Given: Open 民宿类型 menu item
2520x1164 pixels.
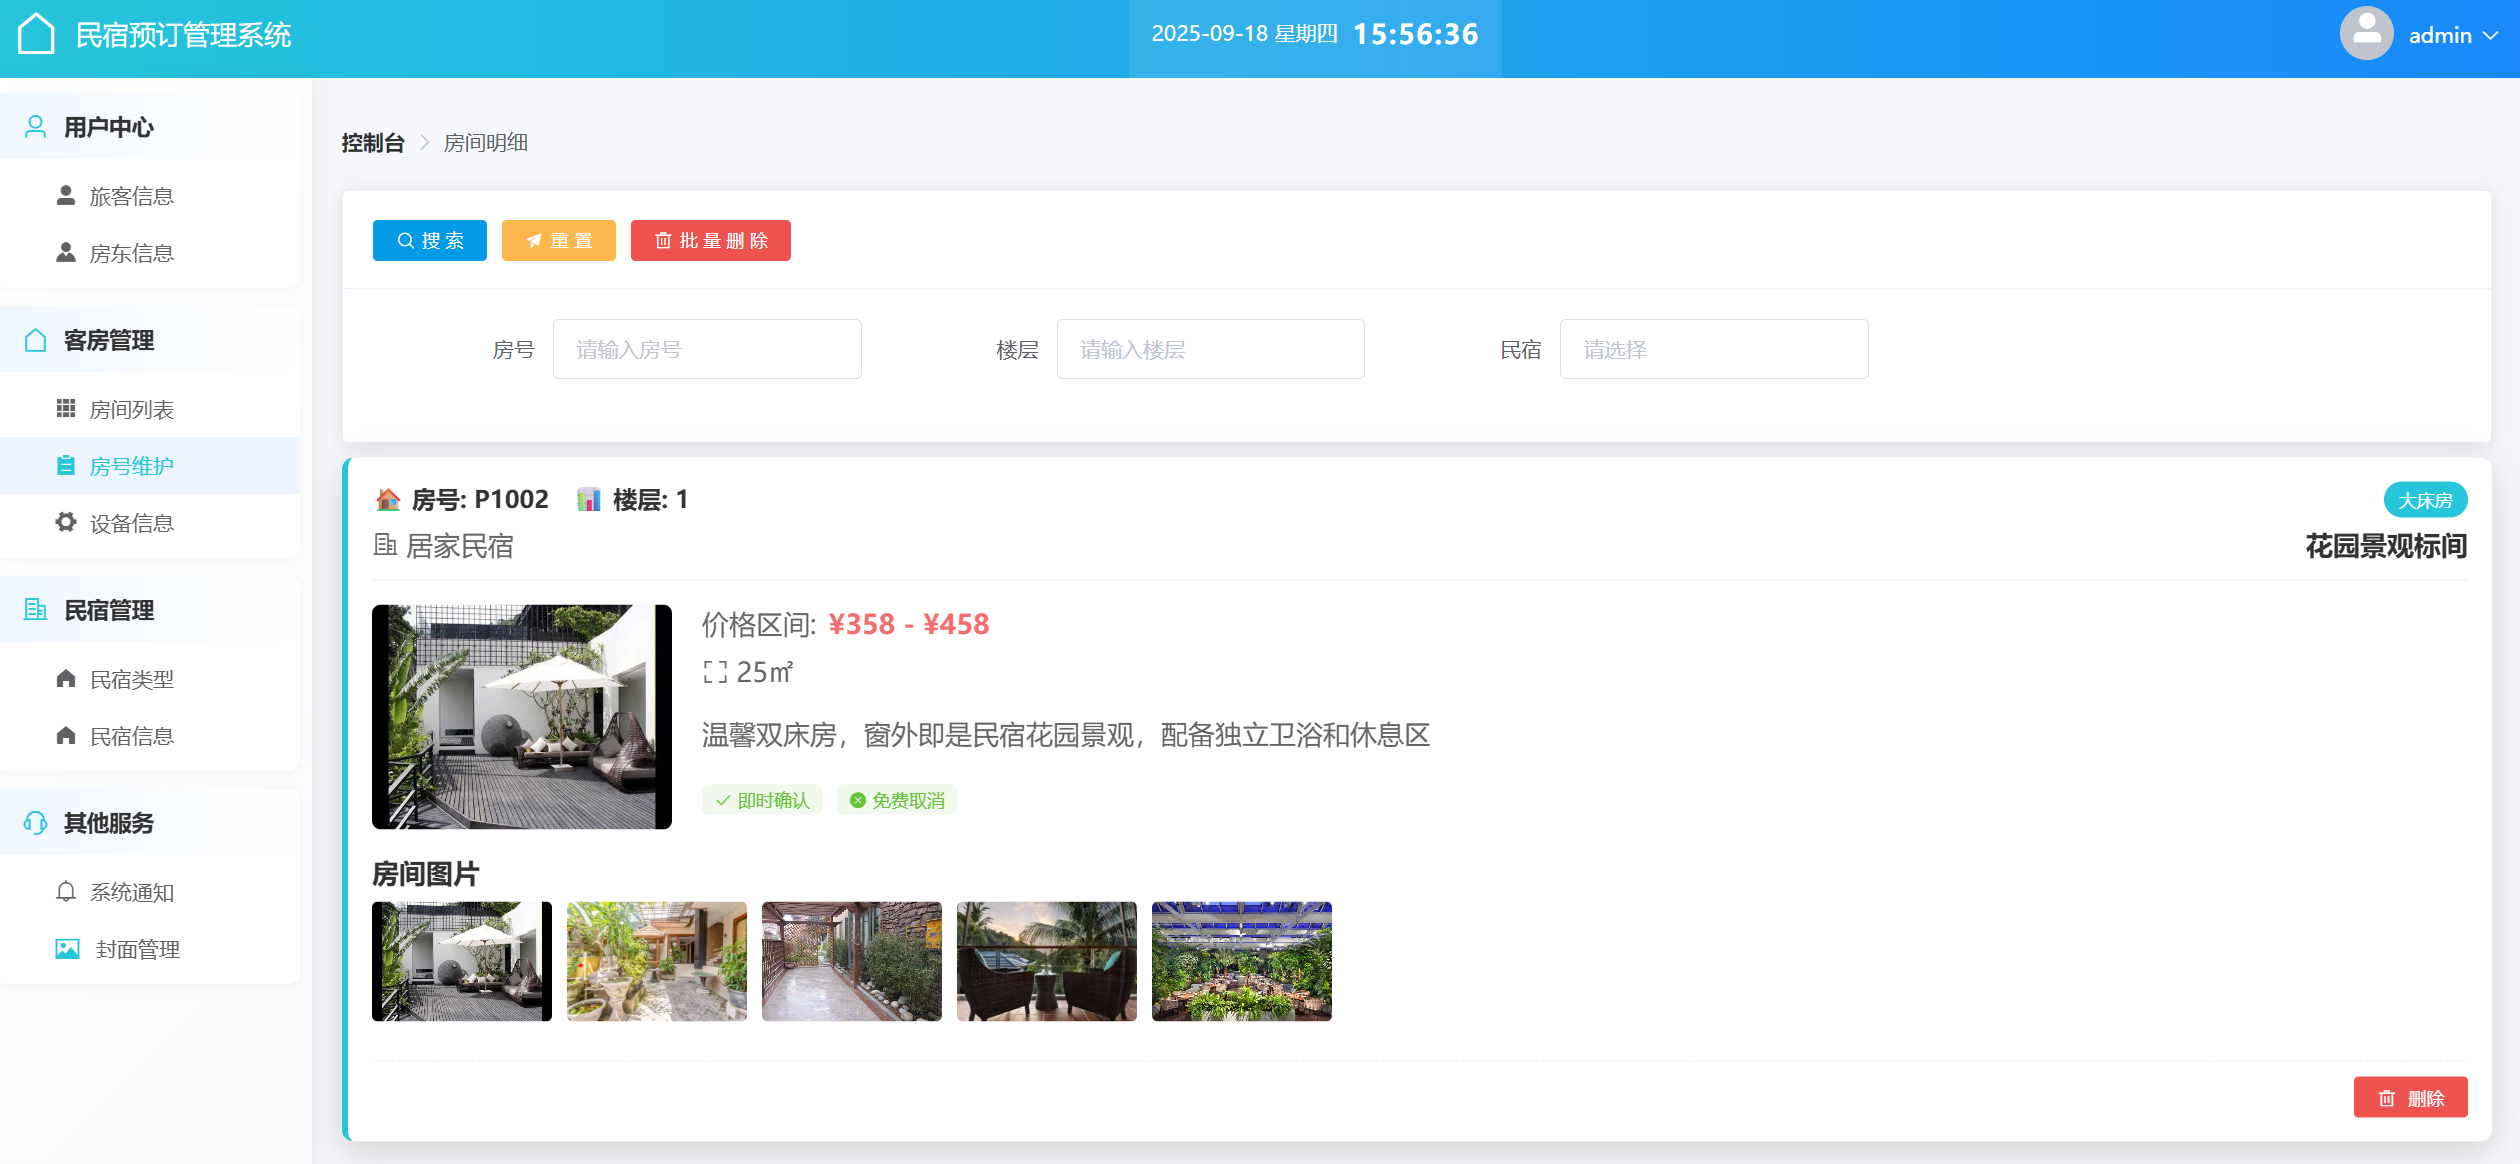Looking at the screenshot, I should click(x=150, y=679).
